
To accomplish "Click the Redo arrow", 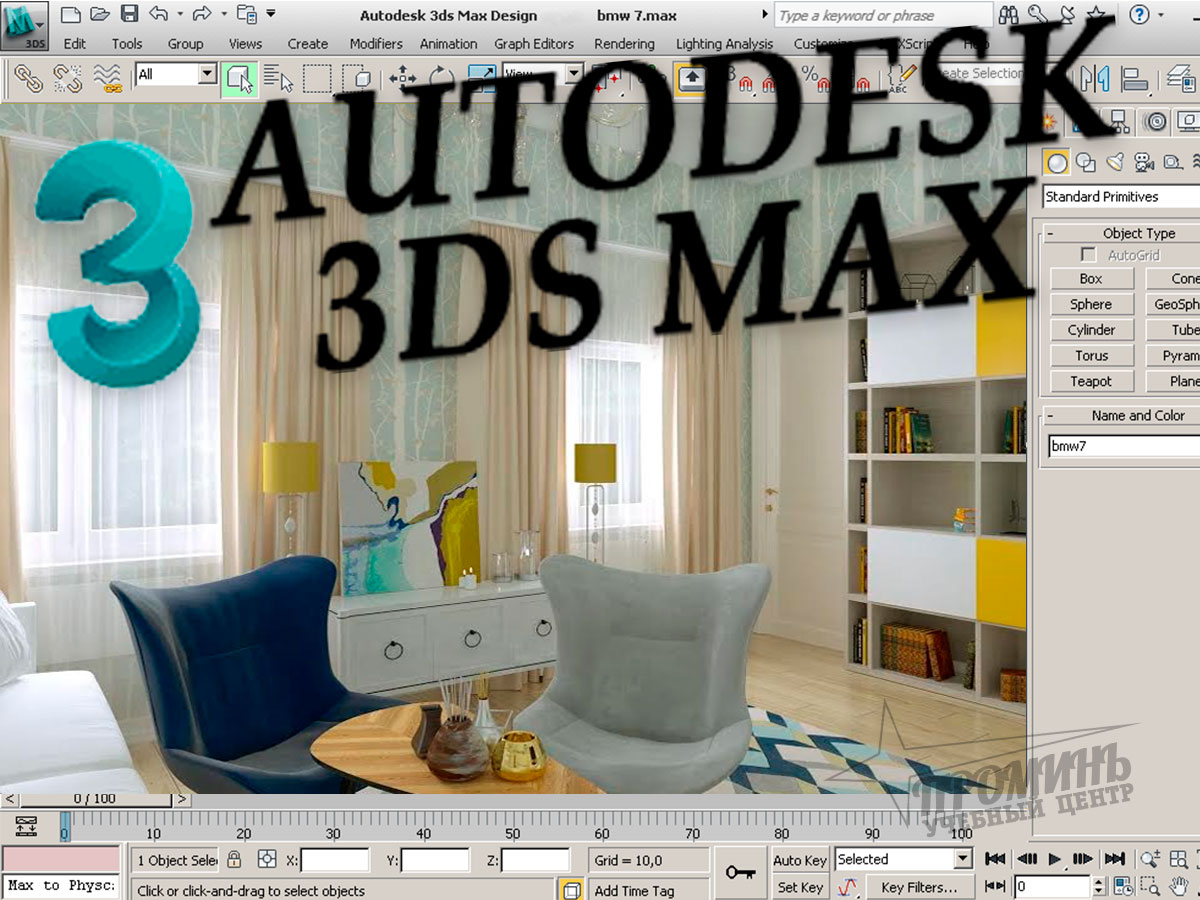I will click(202, 15).
